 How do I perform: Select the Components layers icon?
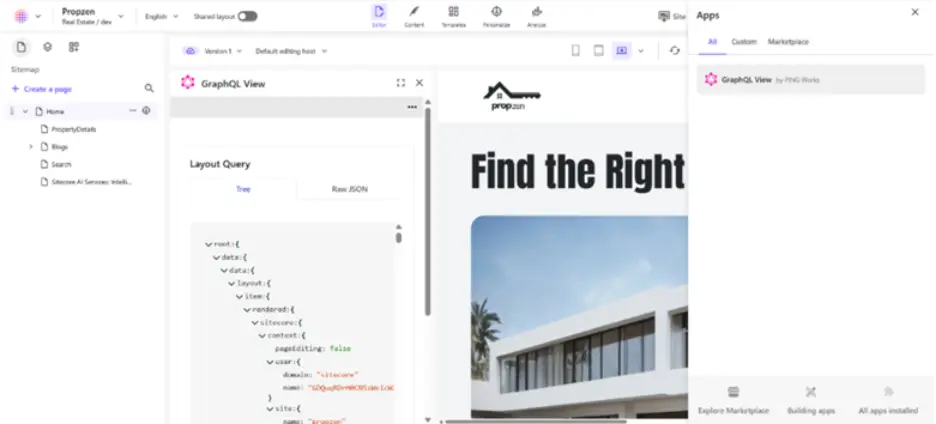coord(48,47)
